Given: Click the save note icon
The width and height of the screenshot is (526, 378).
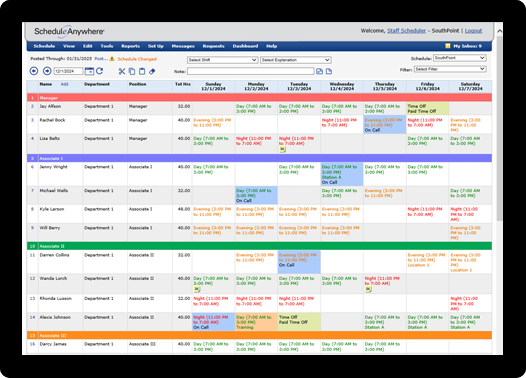Looking at the screenshot, I should [x=319, y=71].
